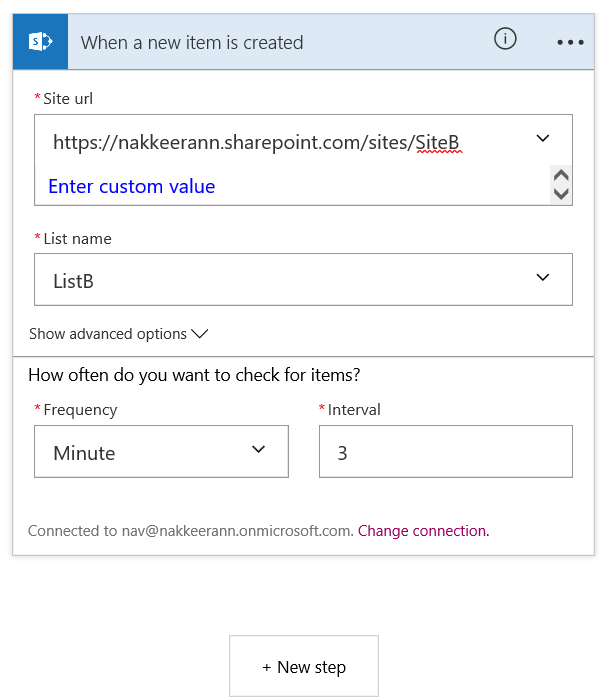Image resolution: width=605 pixels, height=699 pixels.
Task: Click the Change connection link
Action: tap(423, 531)
